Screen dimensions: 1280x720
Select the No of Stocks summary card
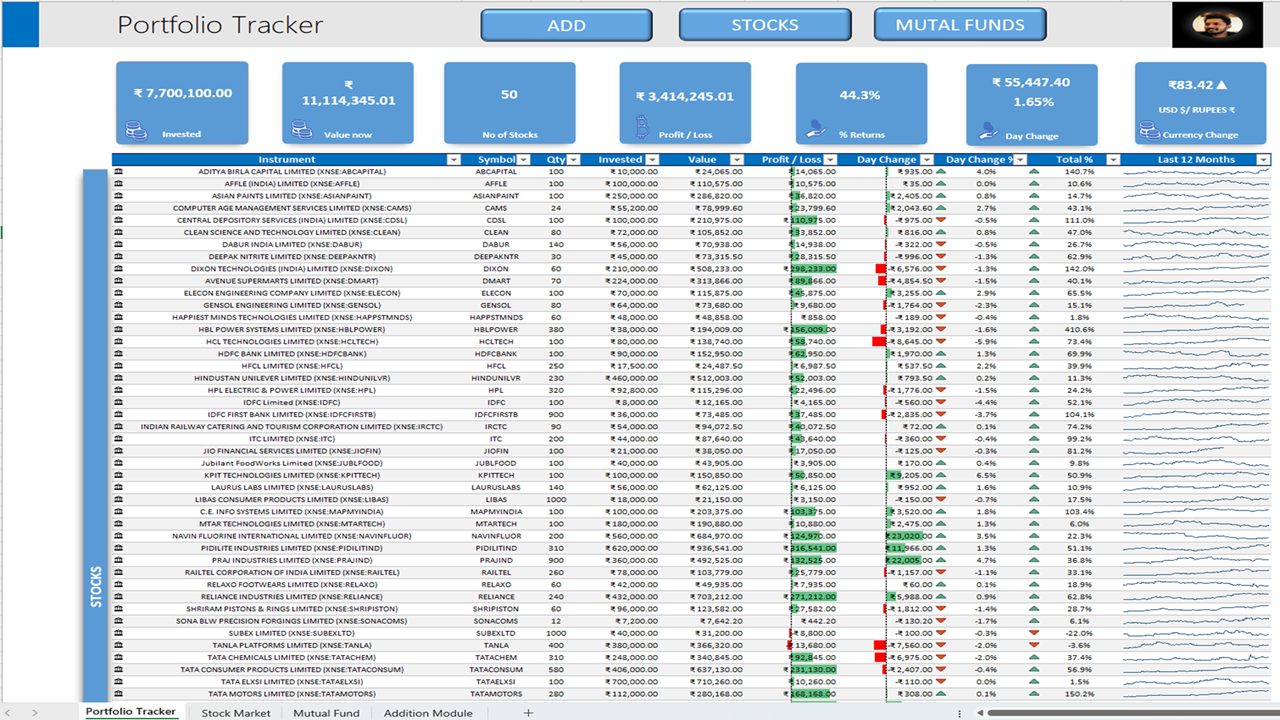(x=510, y=102)
